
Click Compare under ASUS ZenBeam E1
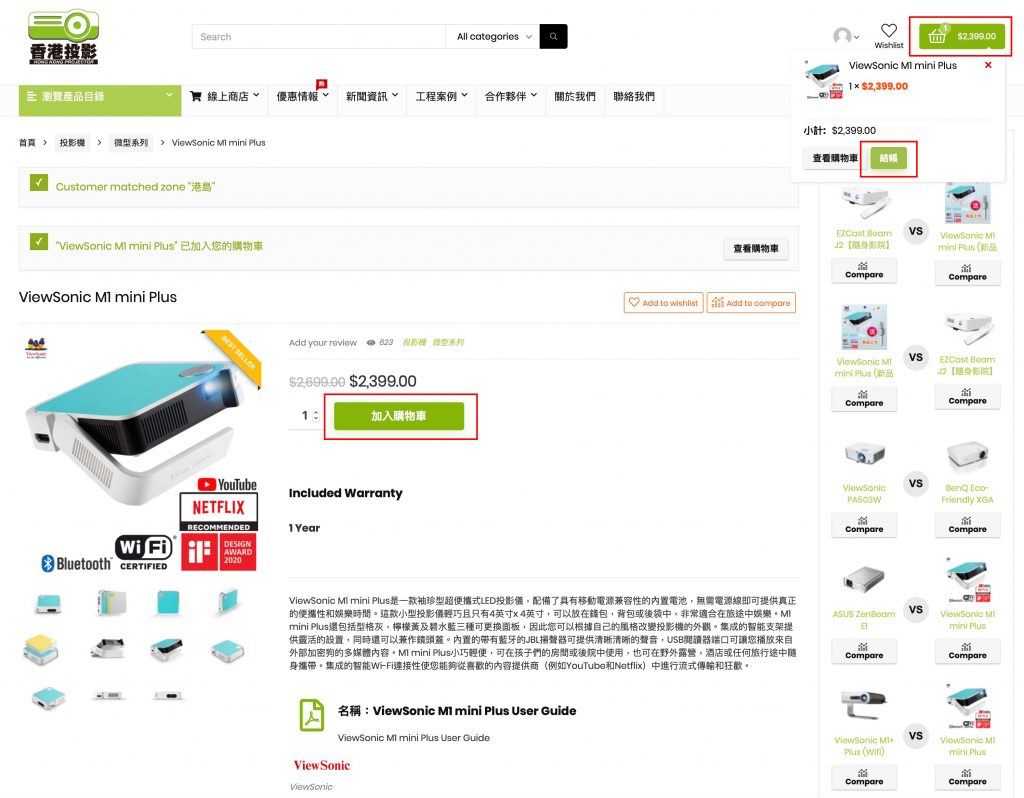point(864,651)
